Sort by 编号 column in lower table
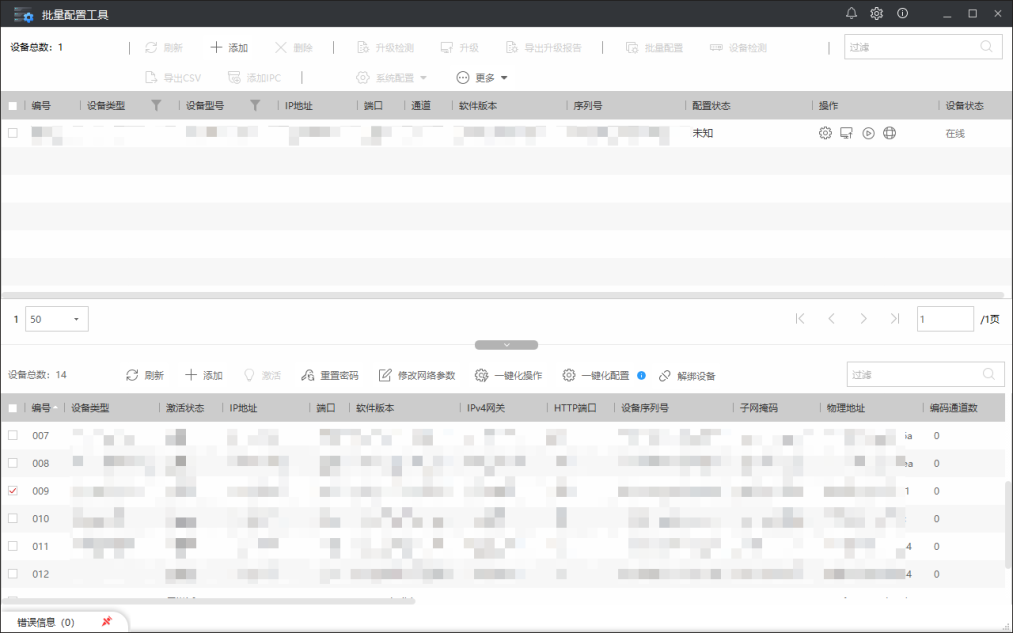 (43, 408)
